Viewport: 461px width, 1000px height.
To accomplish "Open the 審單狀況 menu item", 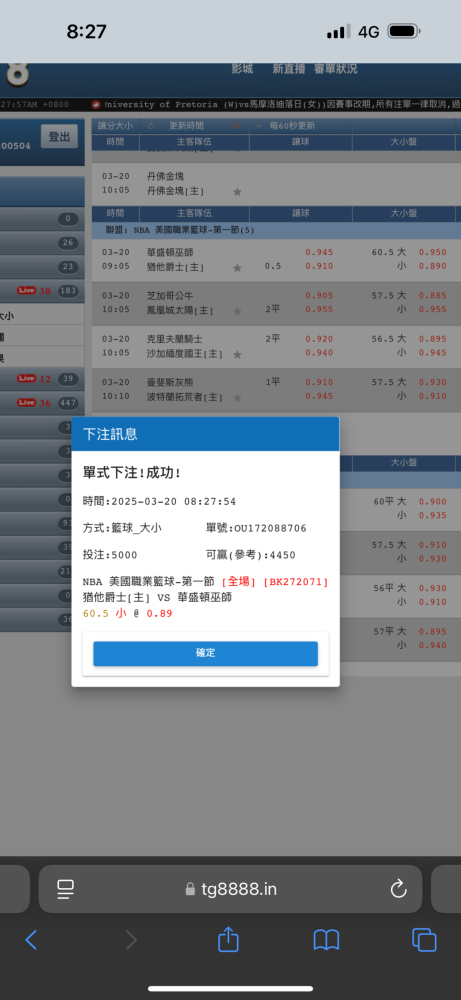I will [x=335, y=68].
